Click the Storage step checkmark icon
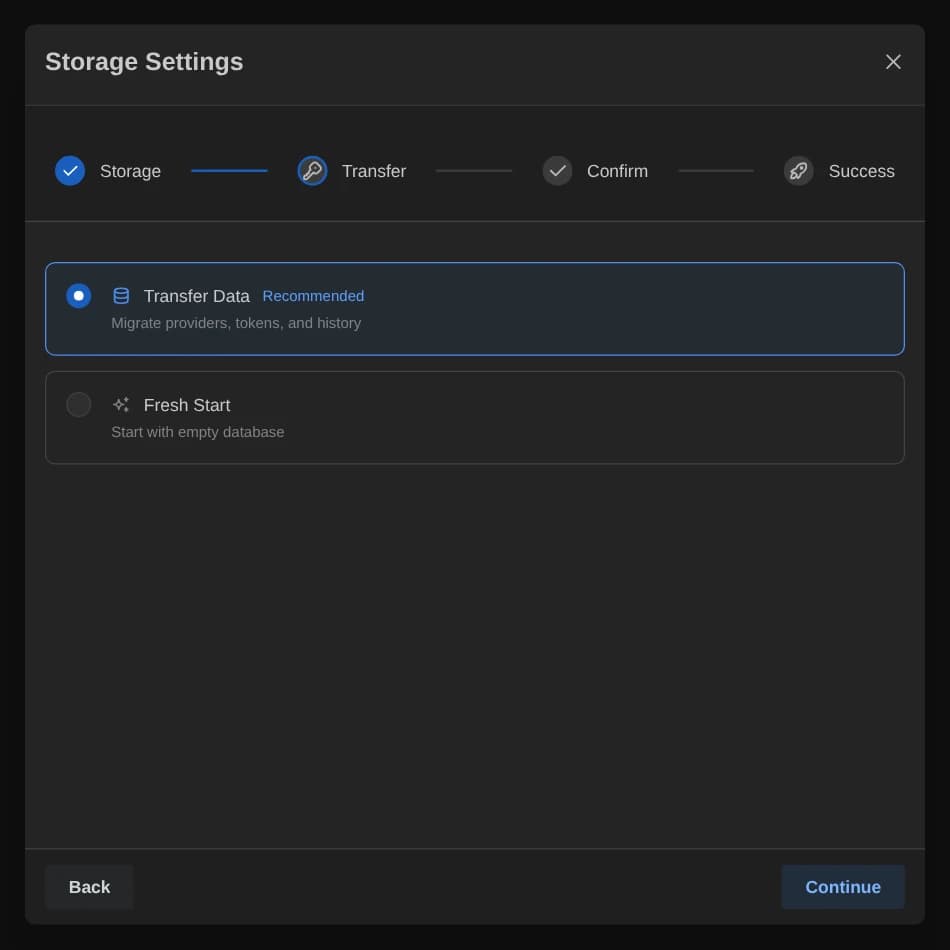The height and width of the screenshot is (950, 950). [70, 171]
